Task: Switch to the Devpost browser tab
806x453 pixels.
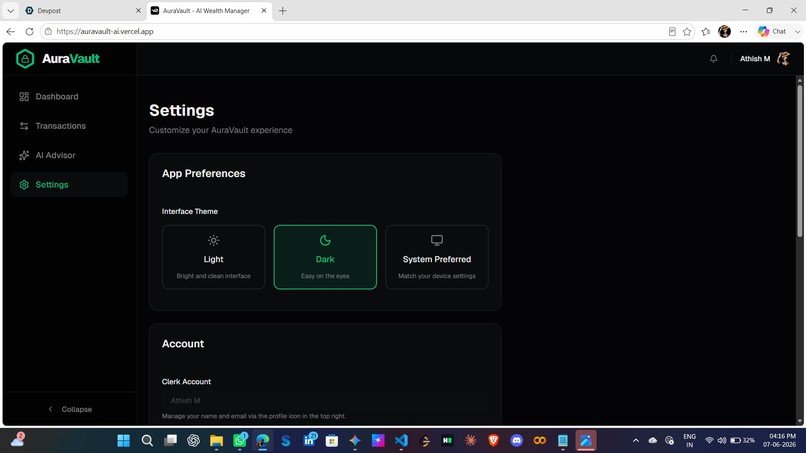Action: 82,10
